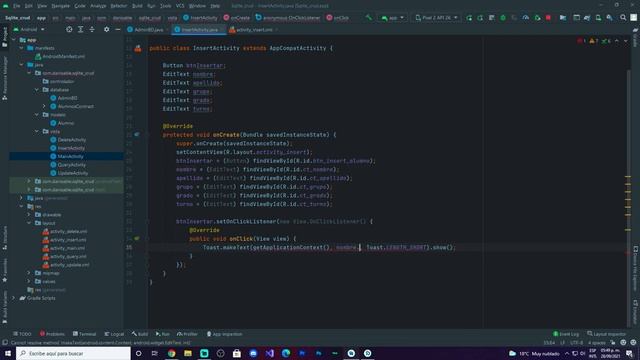Select AndroidManifest.xml in the tree
The height and width of the screenshot is (360, 640).
60,56
